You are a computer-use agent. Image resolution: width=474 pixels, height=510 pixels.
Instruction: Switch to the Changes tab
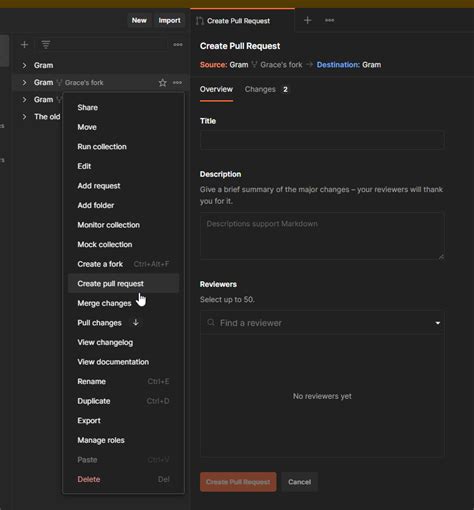tap(266, 89)
